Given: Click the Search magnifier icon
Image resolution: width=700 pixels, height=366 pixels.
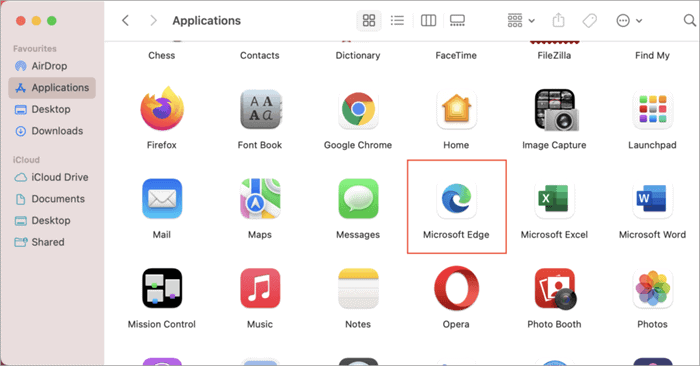Looking at the screenshot, I should [689, 20].
